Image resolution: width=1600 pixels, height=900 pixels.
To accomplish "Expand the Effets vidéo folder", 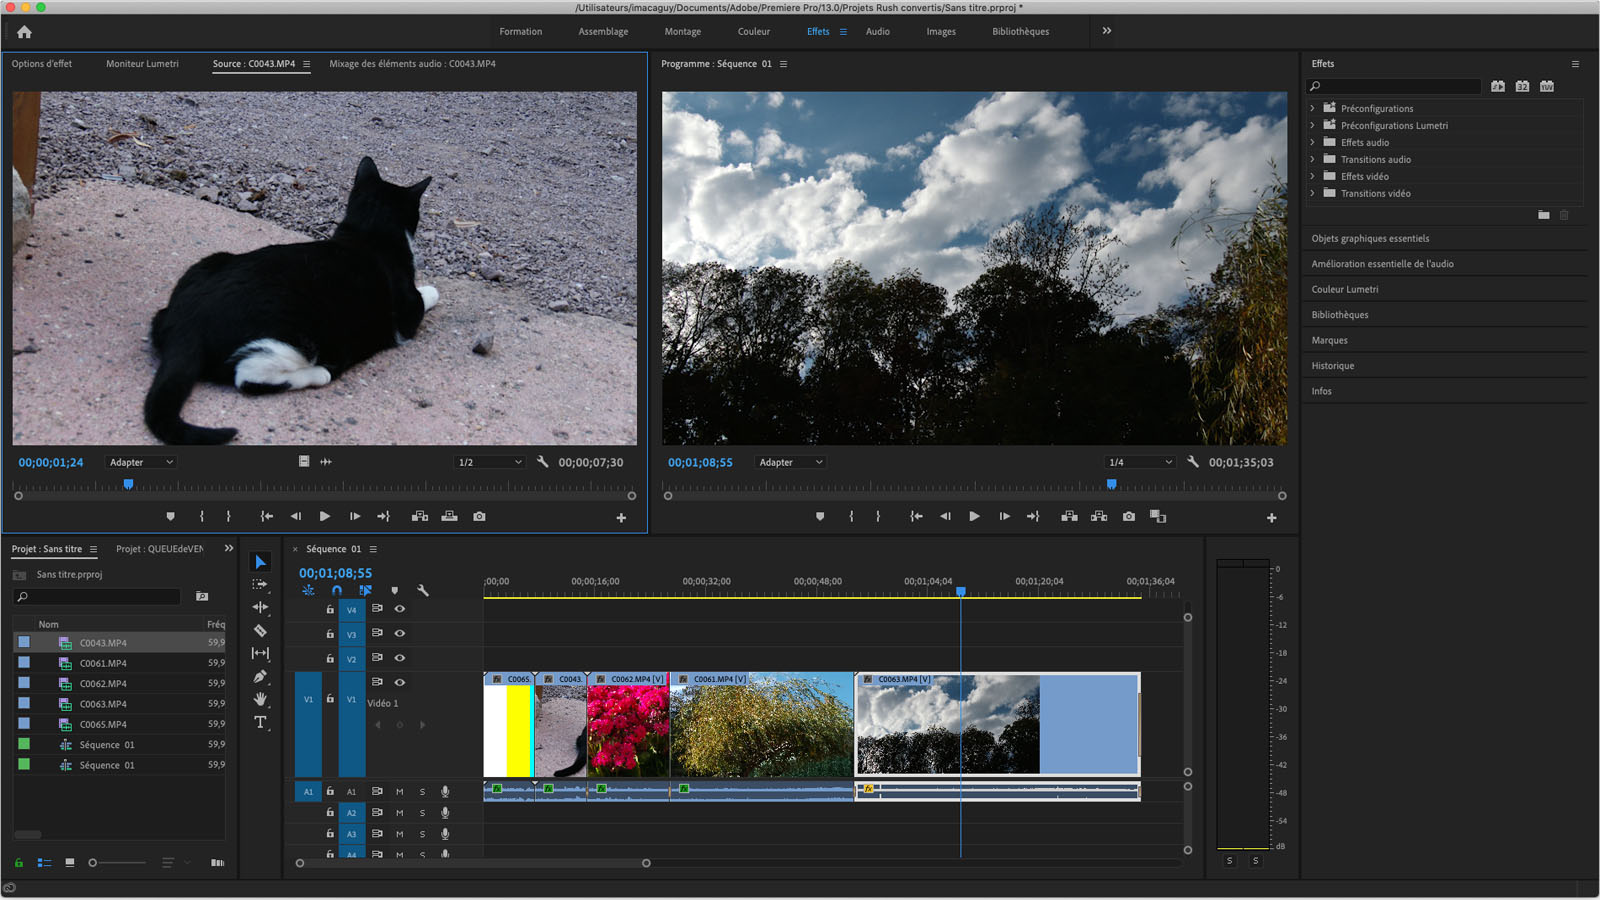I will (1312, 176).
